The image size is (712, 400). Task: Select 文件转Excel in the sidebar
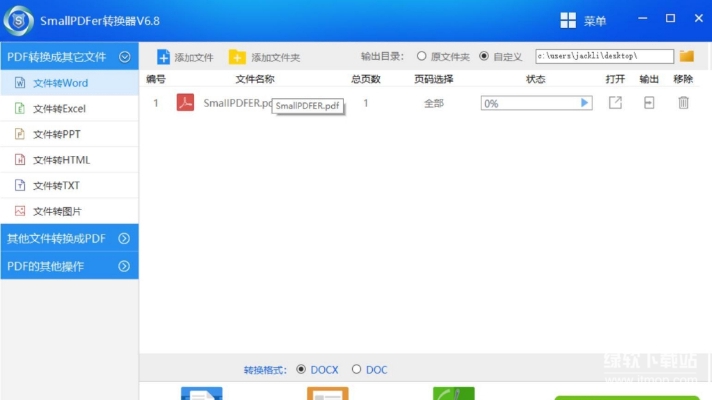point(69,109)
